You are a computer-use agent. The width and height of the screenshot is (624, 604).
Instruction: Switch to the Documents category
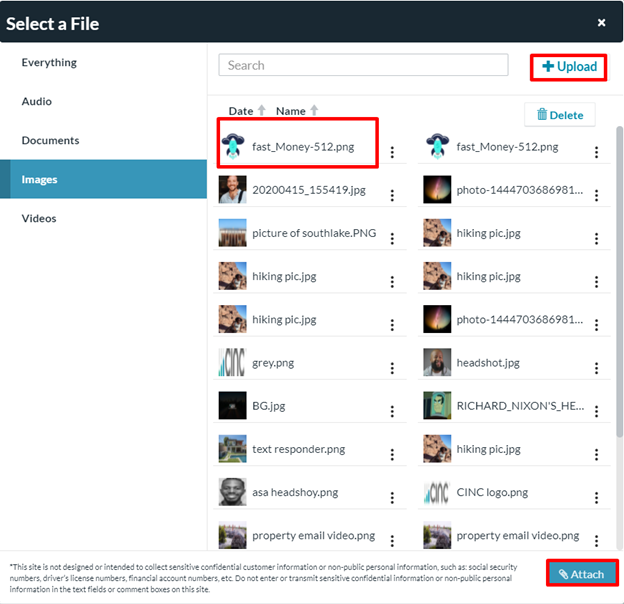(103, 140)
